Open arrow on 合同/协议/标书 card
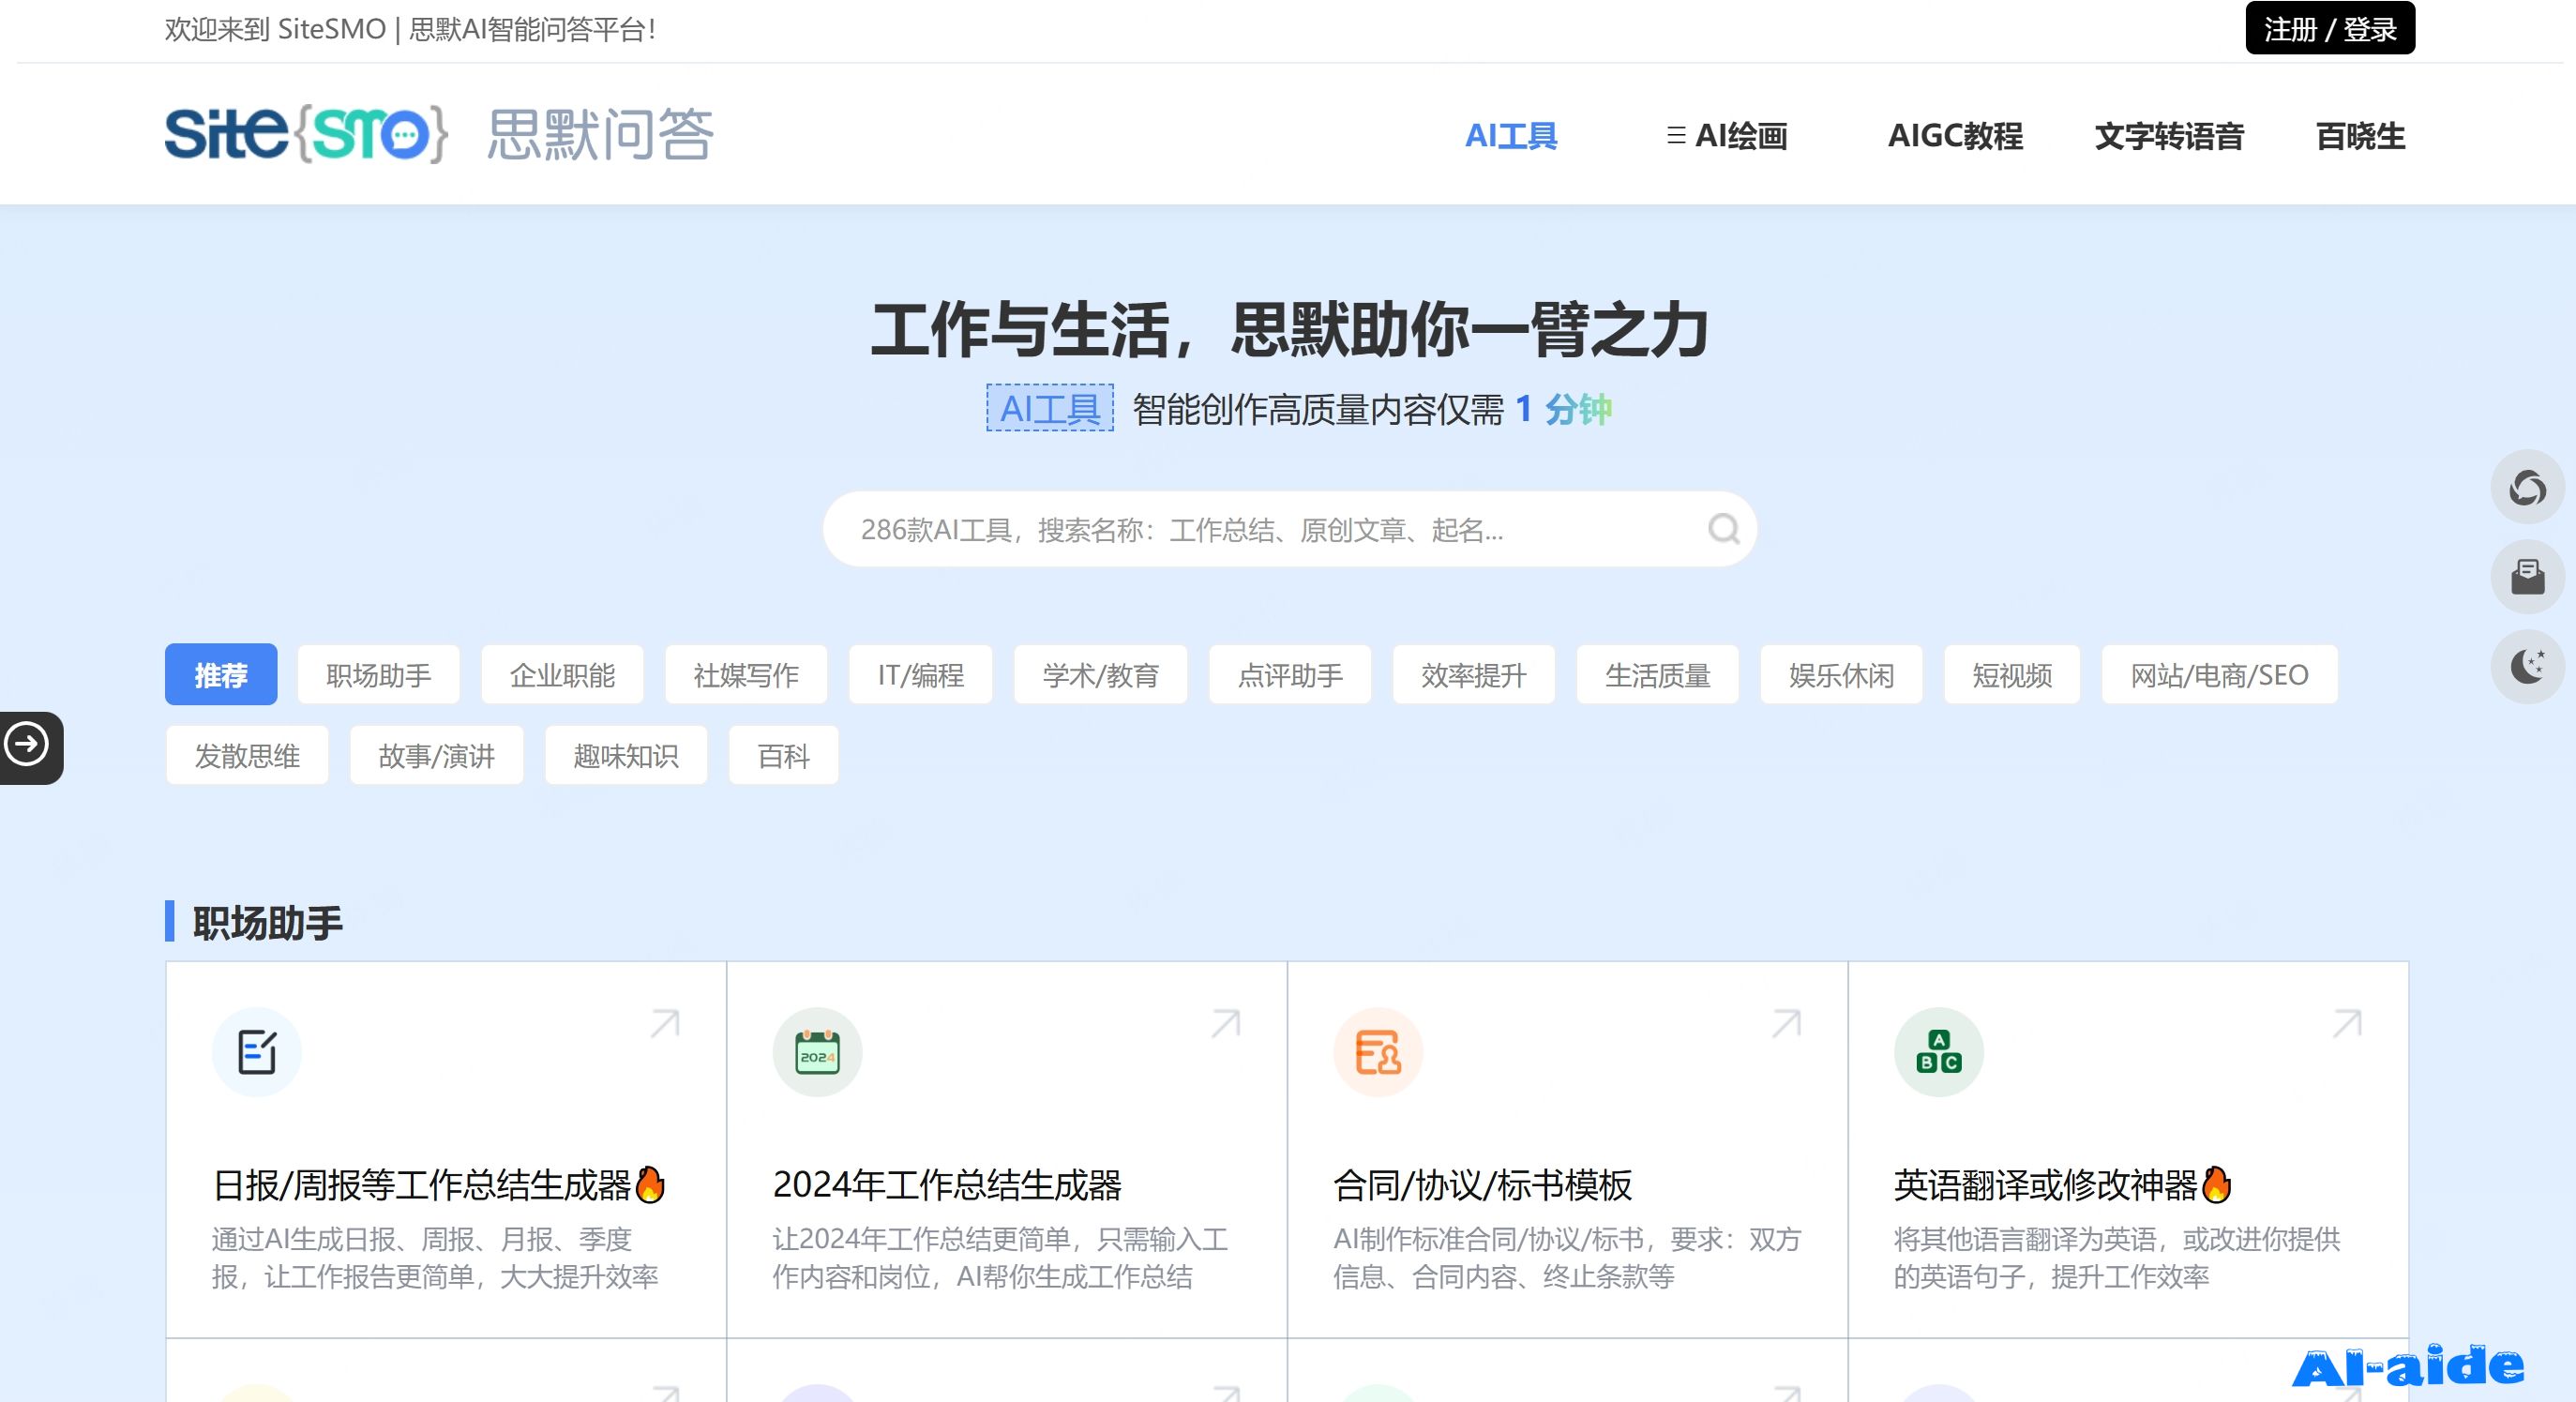The height and width of the screenshot is (1402, 2576). click(1787, 1023)
